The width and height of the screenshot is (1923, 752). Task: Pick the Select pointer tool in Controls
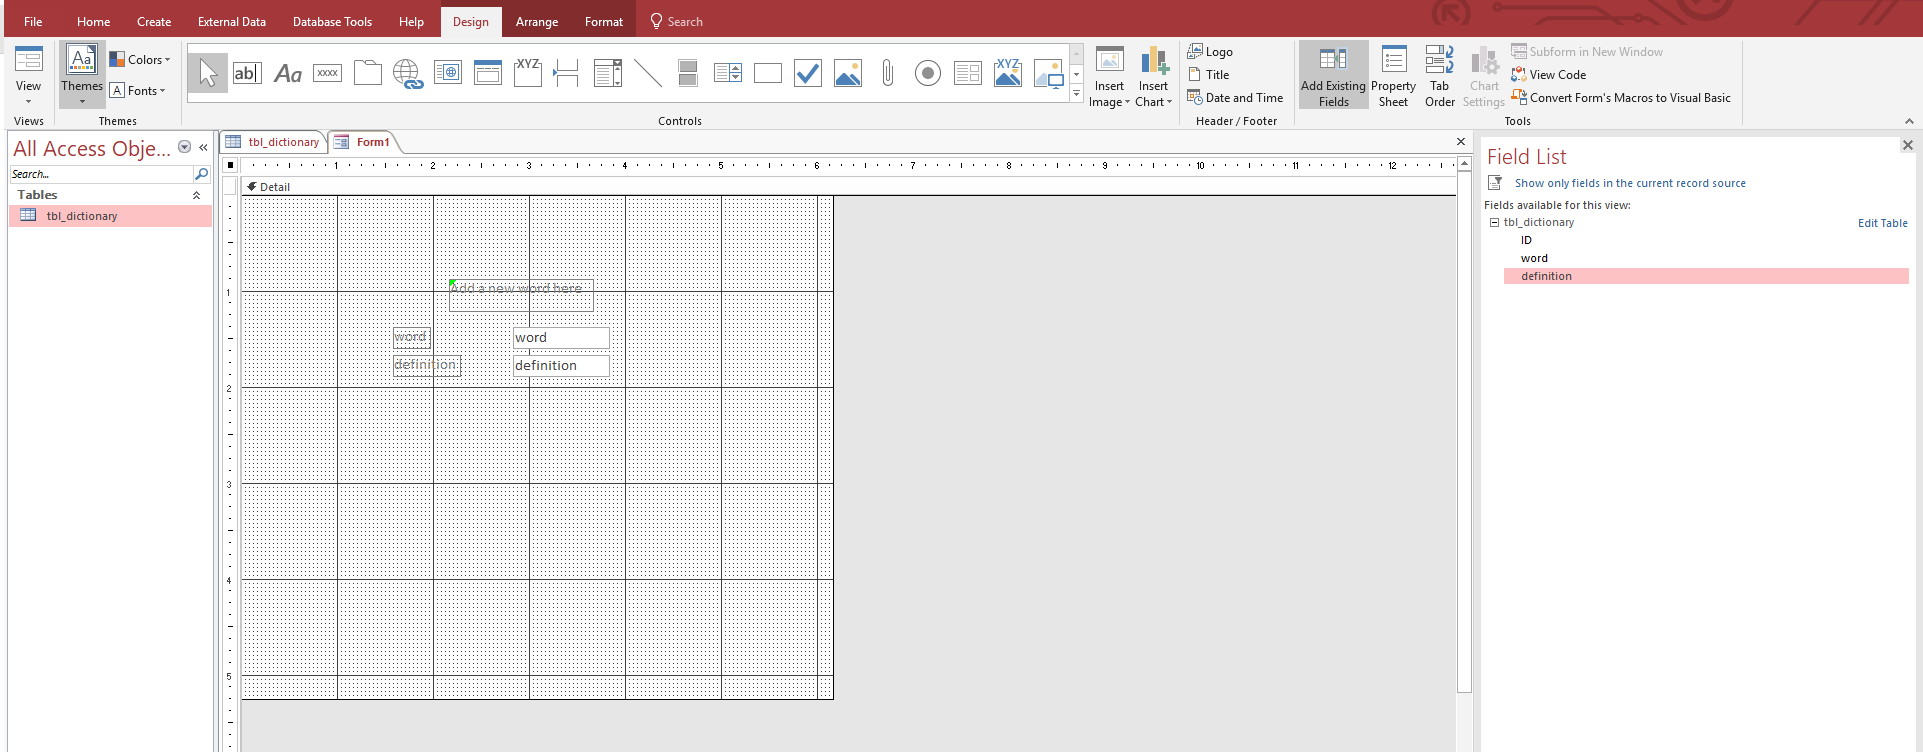(208, 73)
